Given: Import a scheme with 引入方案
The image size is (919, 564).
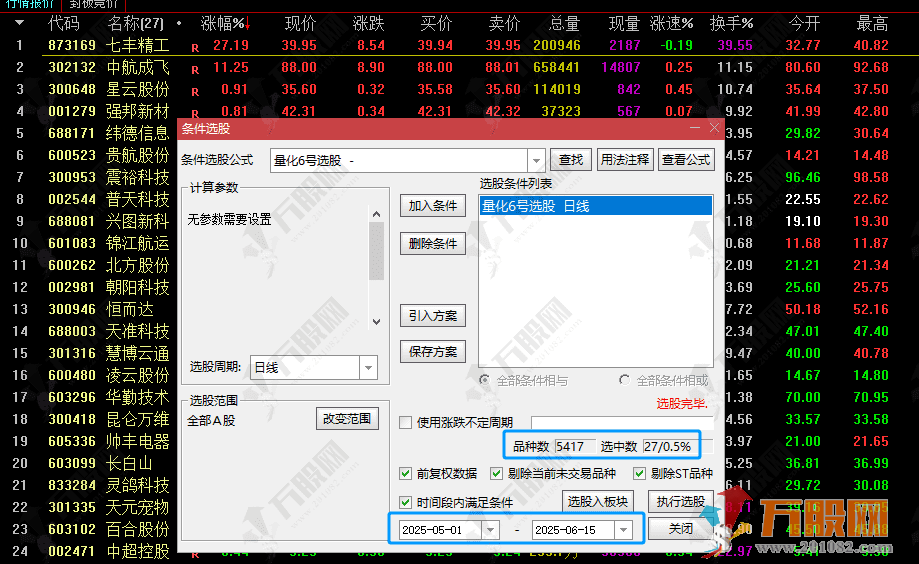Looking at the screenshot, I should (433, 315).
